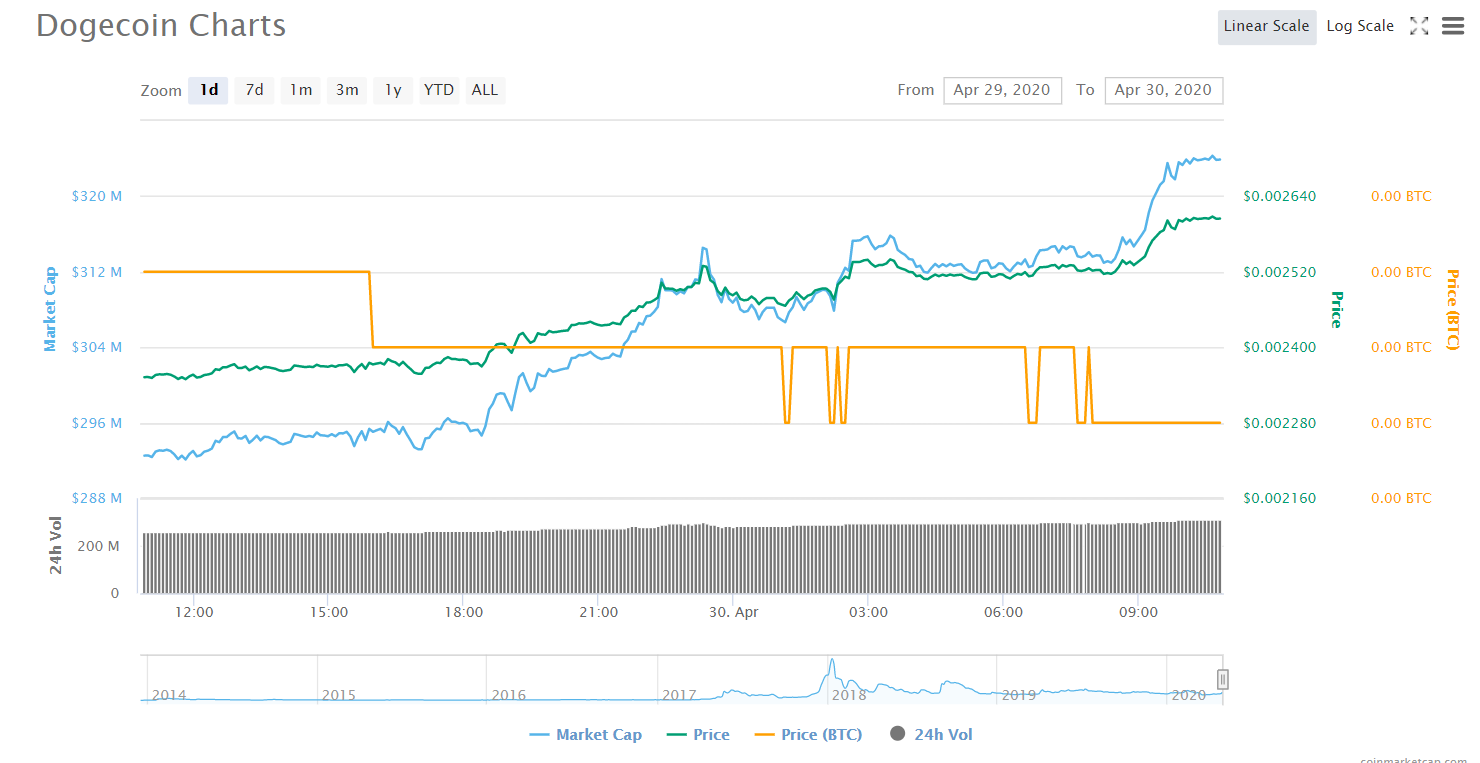This screenshot has height=763, width=1480.
Task: Toggle 24h Vol series in legend
Action: 930,735
